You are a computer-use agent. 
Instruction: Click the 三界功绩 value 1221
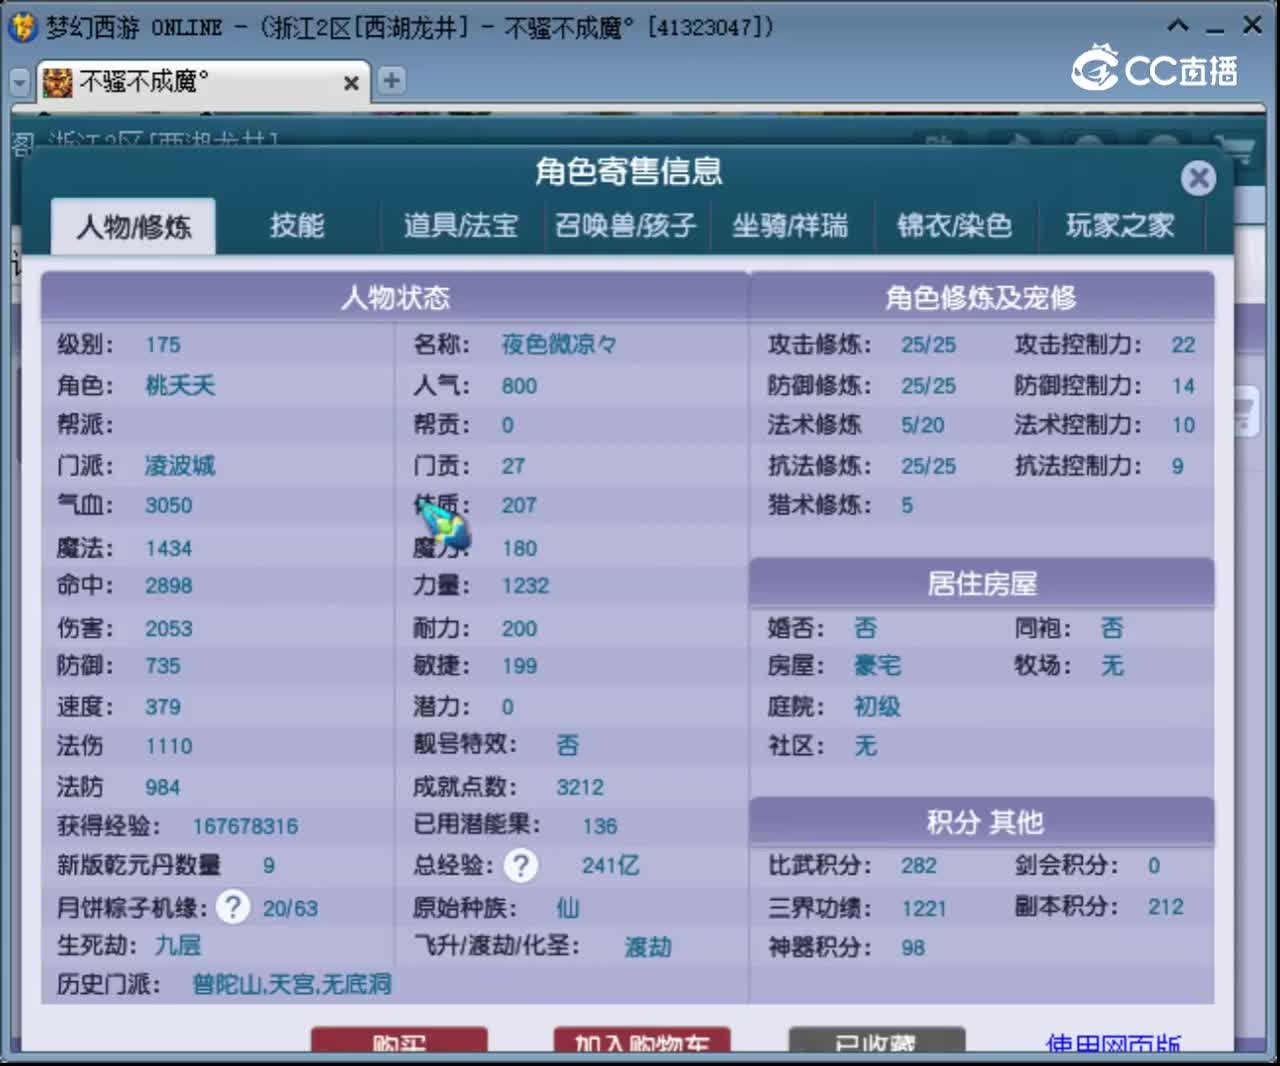tap(924, 908)
